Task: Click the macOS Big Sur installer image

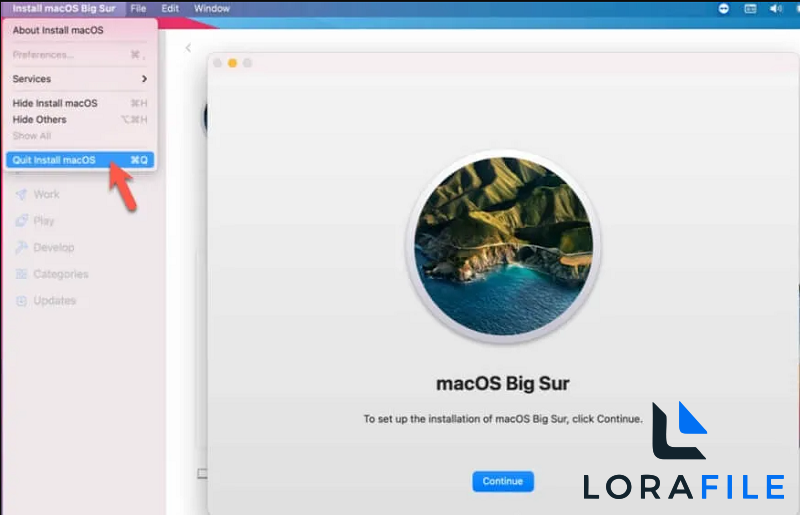Action: coord(503,247)
